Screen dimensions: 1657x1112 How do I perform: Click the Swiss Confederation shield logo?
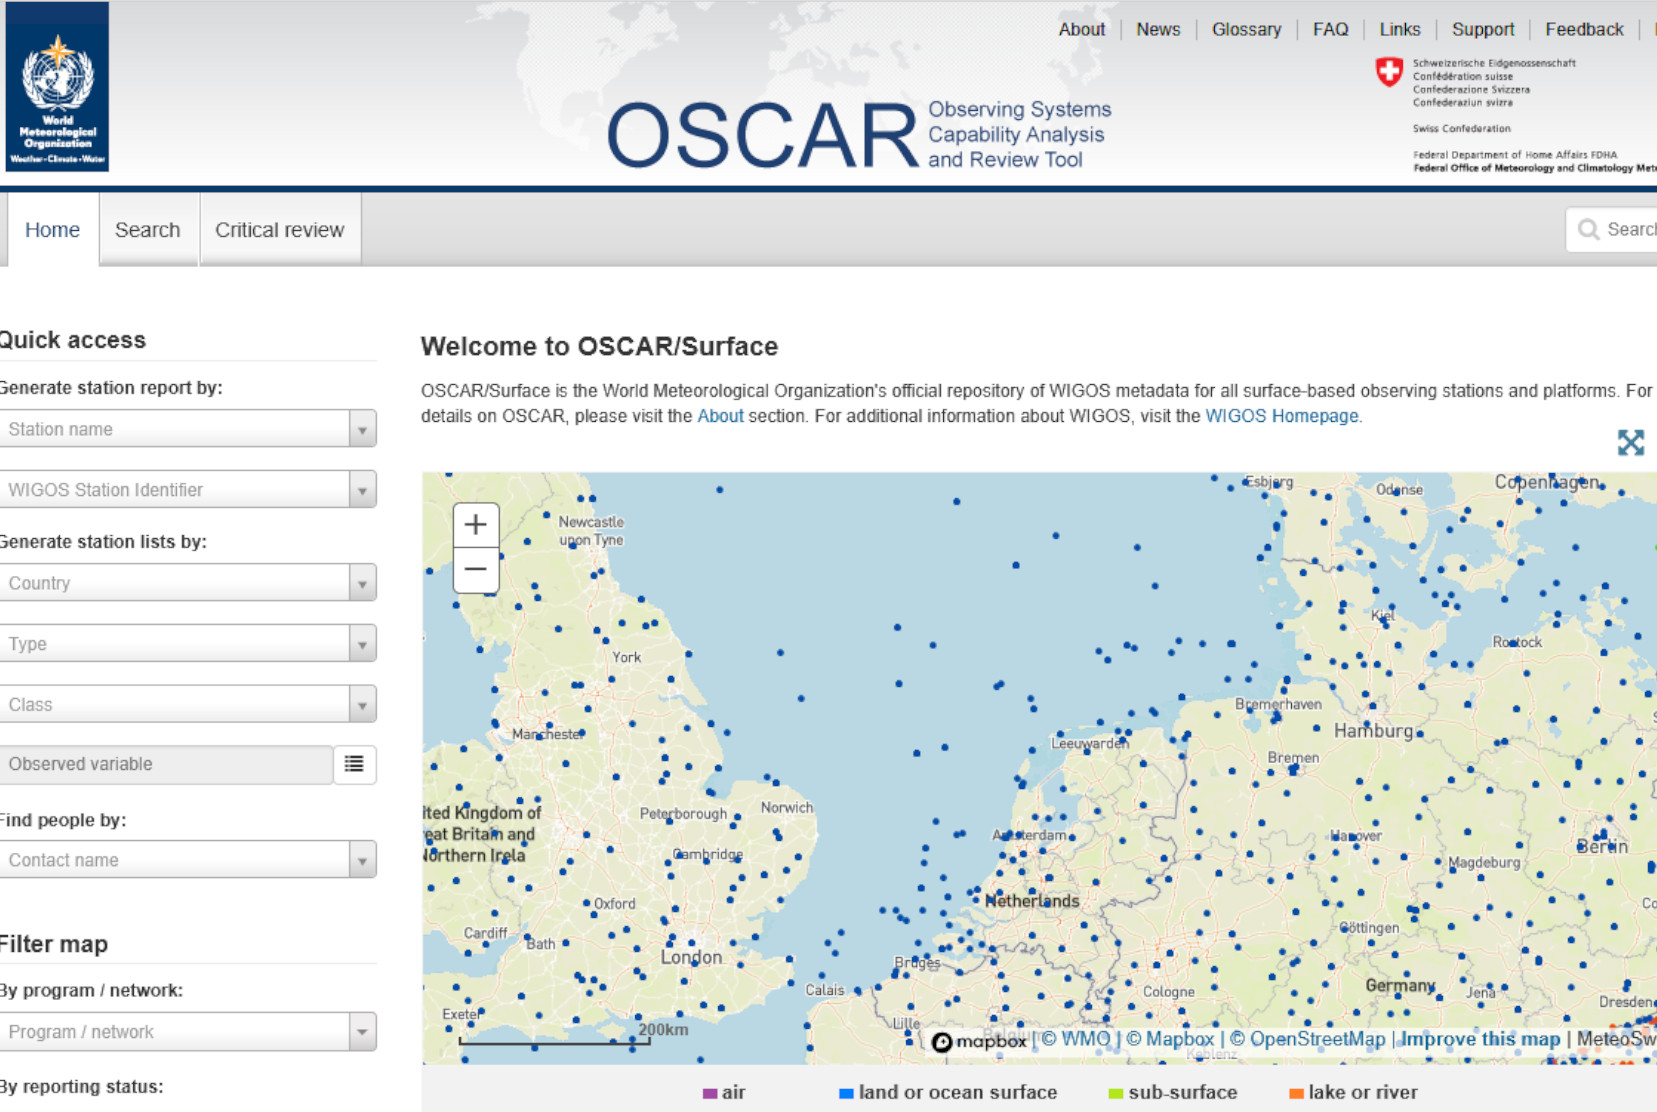[x=1389, y=72]
